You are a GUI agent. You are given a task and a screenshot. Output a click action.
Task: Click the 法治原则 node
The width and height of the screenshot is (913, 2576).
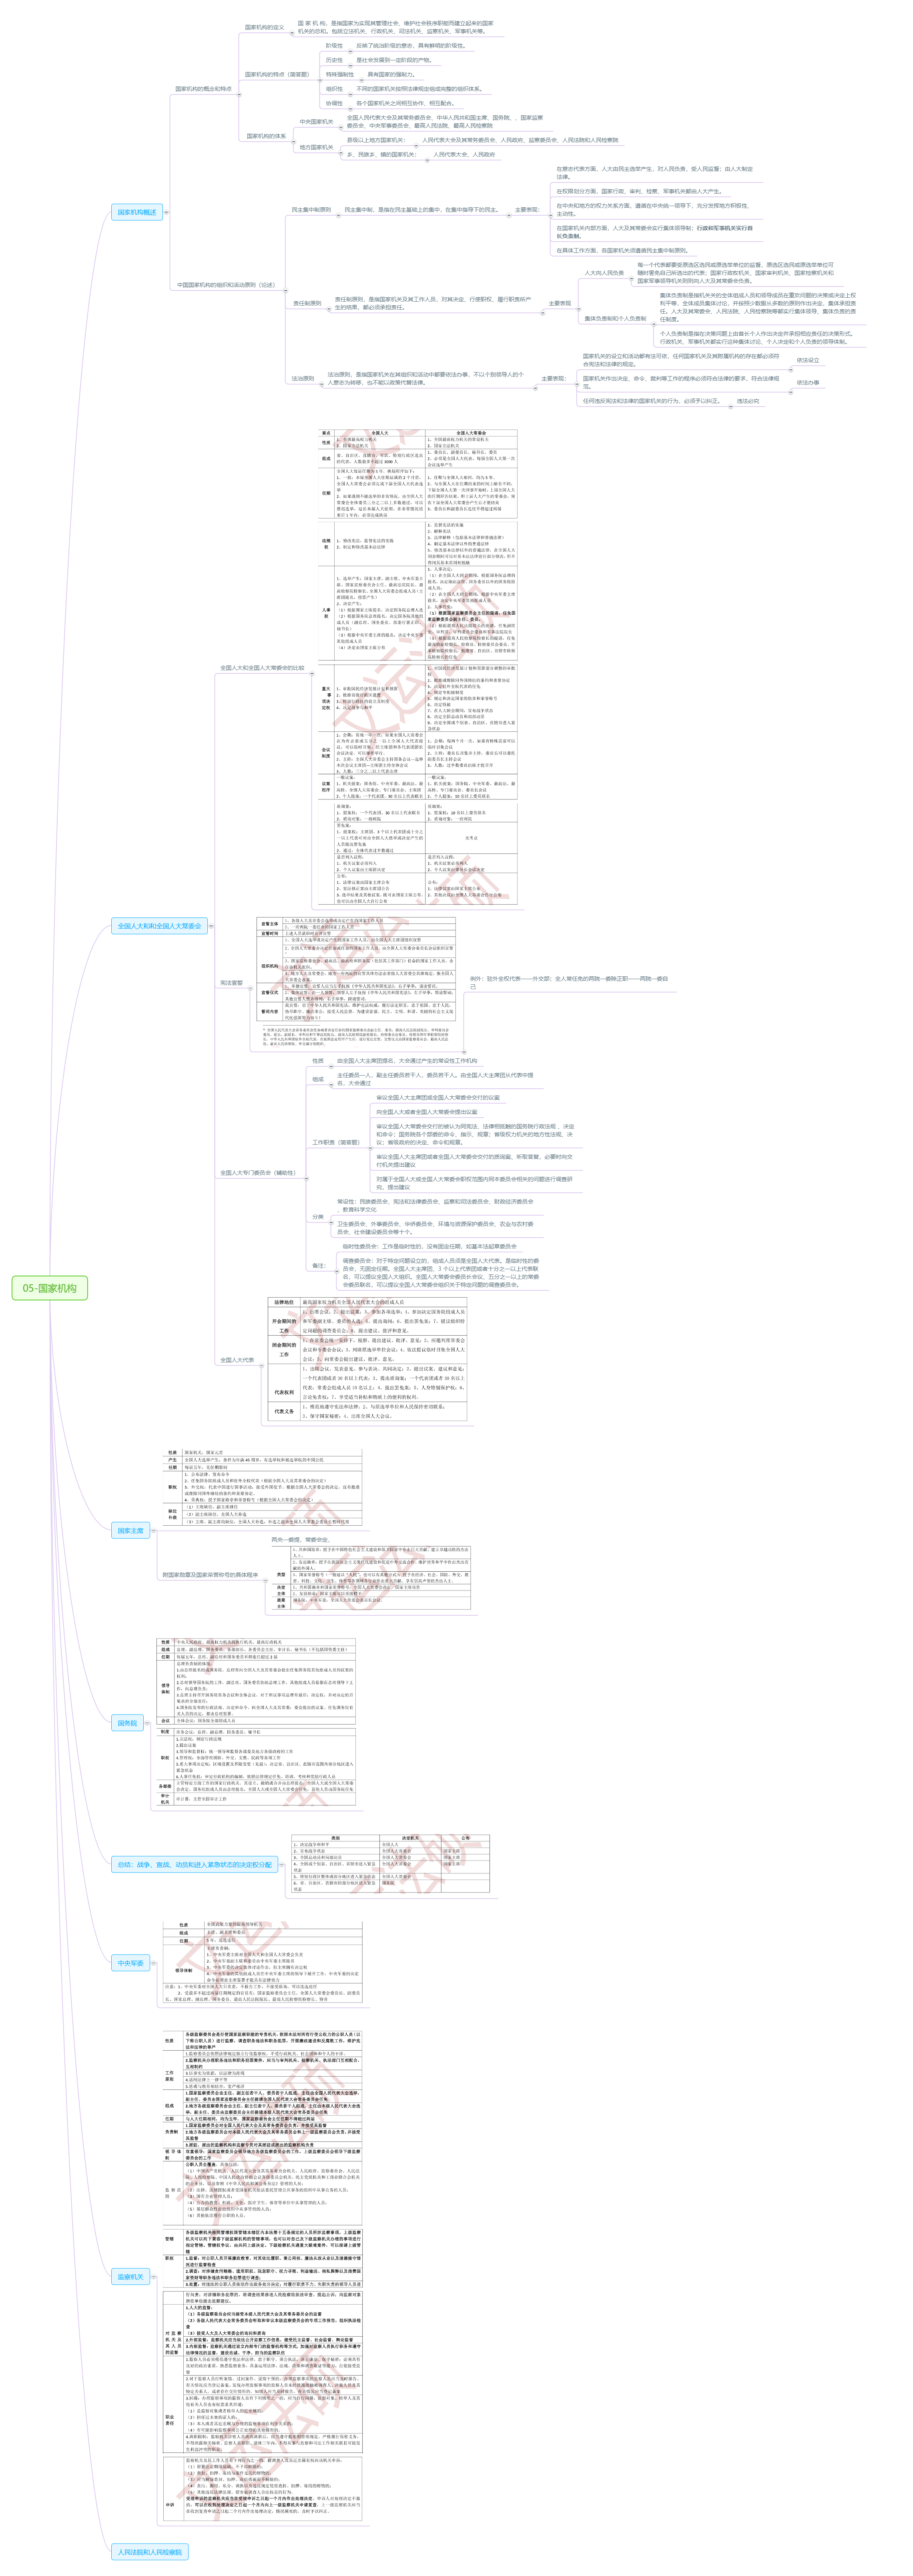click(303, 379)
